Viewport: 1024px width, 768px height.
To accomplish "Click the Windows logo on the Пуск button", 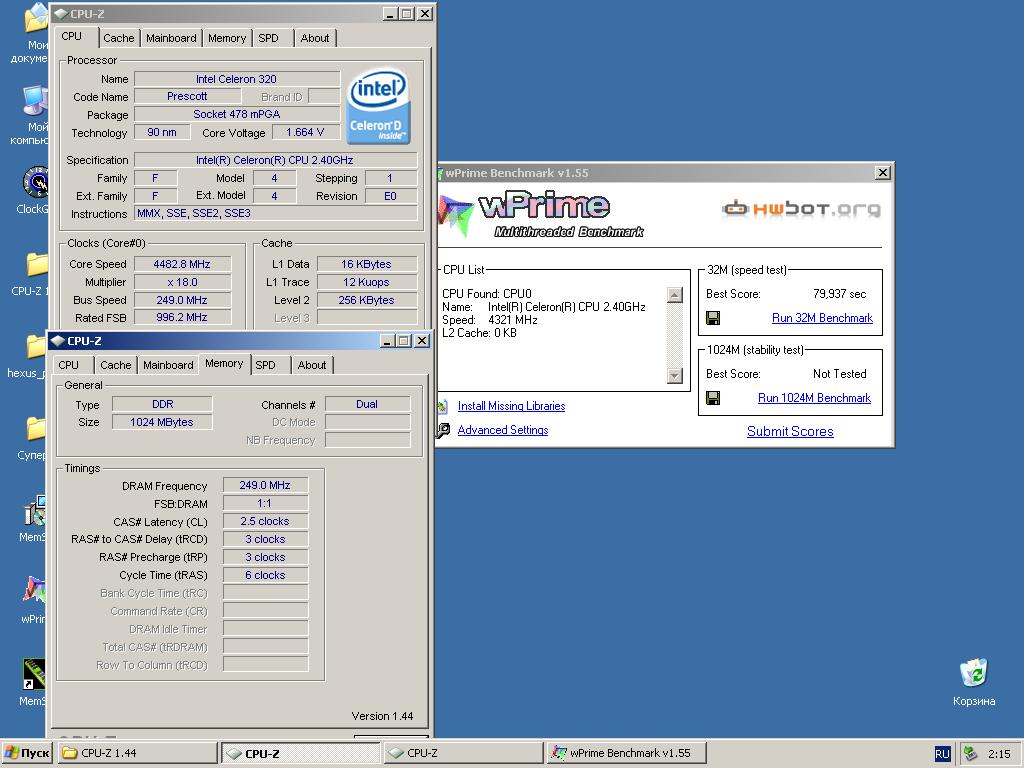I will pos(11,753).
